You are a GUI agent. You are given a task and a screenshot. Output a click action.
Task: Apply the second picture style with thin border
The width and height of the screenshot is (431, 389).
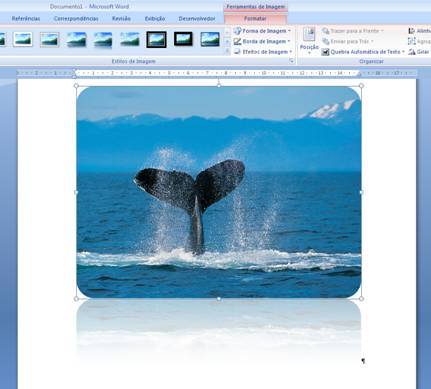click(50, 39)
